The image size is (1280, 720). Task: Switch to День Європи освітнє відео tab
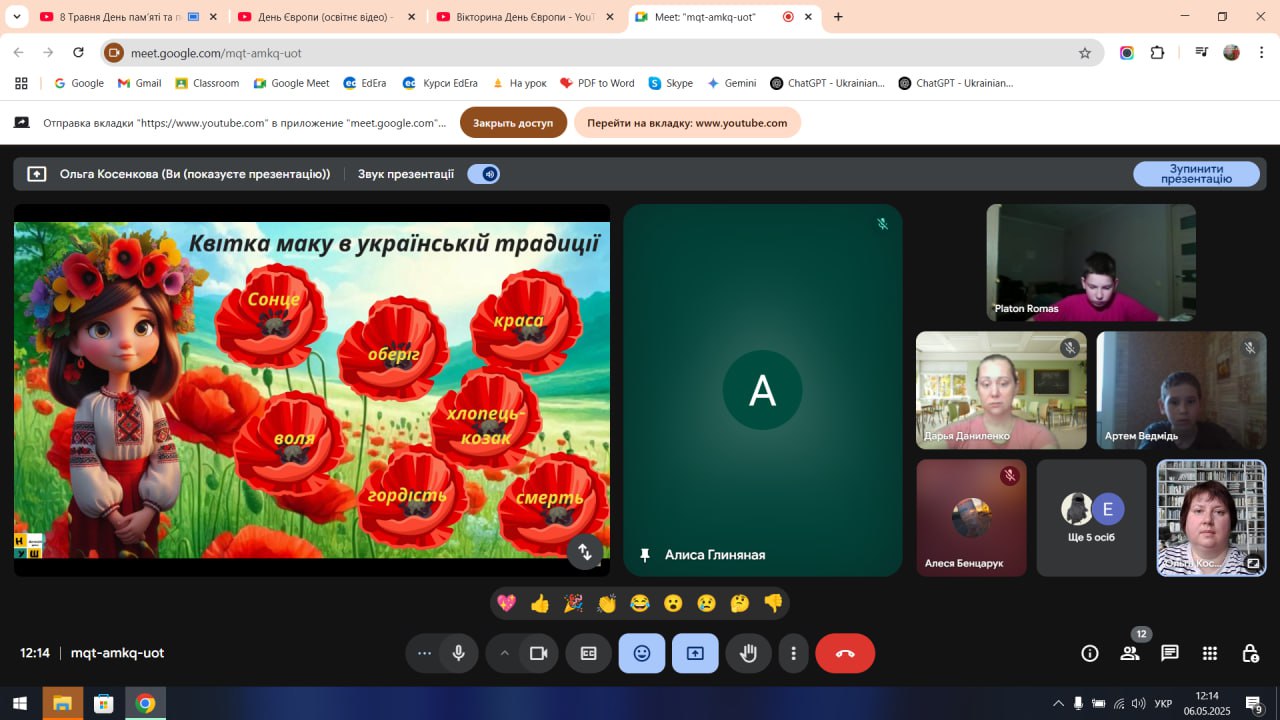click(318, 17)
